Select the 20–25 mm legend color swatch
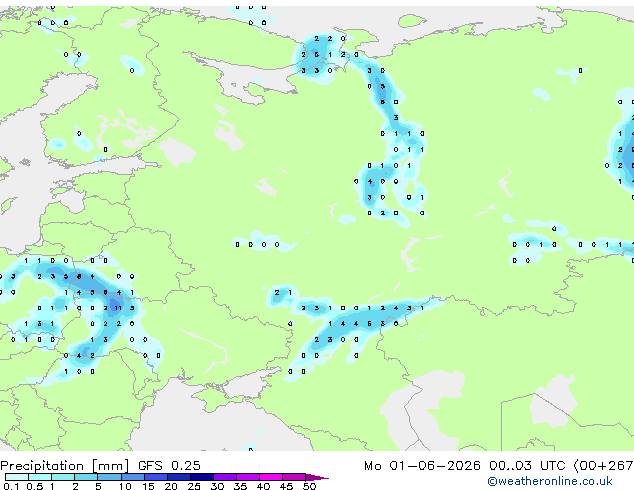Screen dimensions: 634x490 tap(179, 477)
